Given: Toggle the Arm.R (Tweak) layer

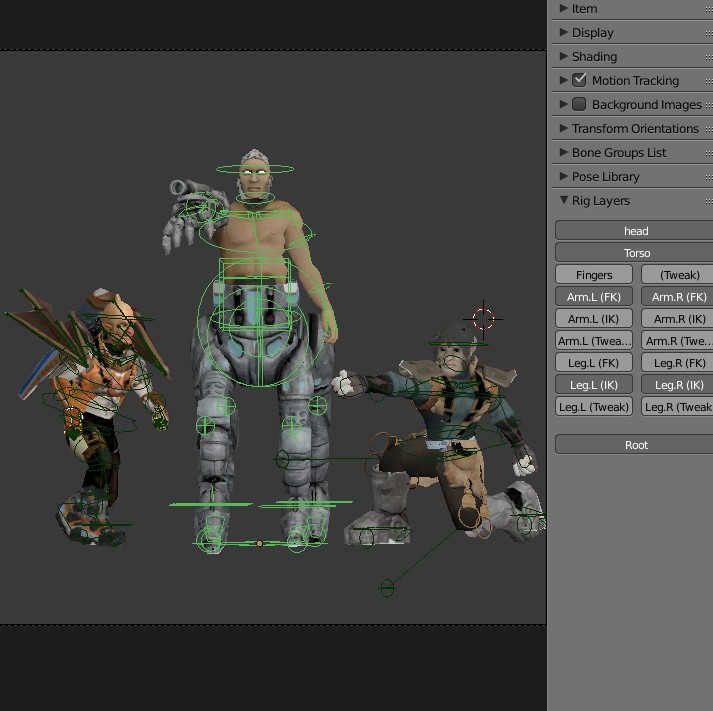Looking at the screenshot, I should coord(677,340).
